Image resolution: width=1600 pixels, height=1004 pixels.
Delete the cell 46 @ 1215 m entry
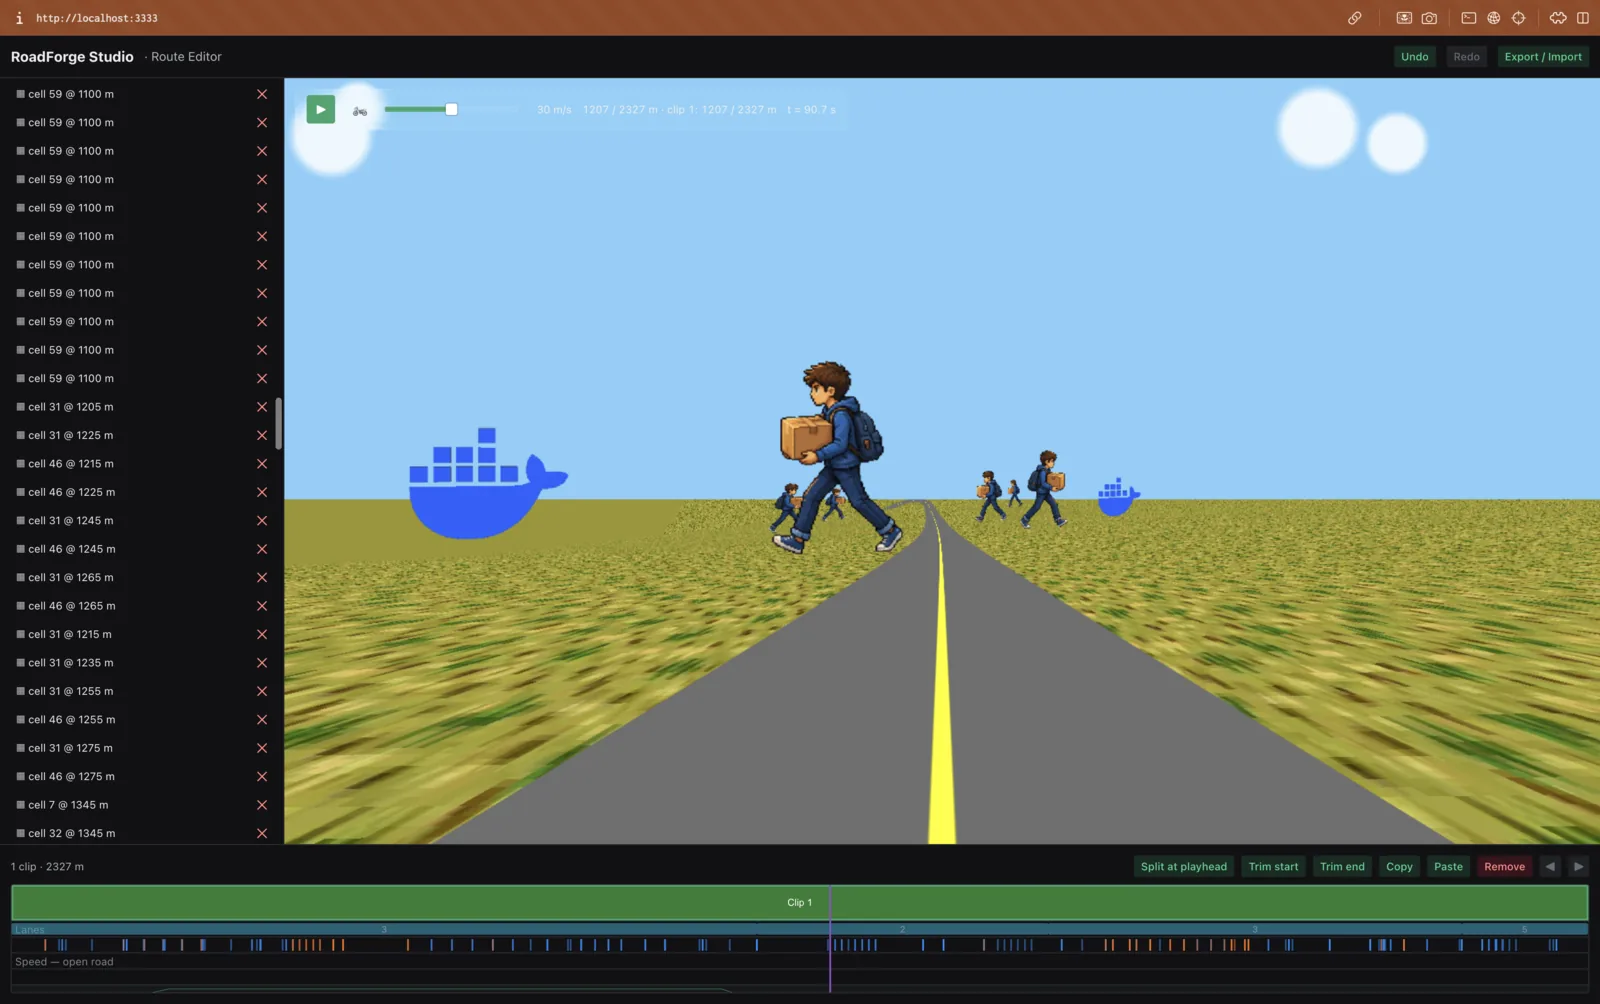click(x=262, y=464)
